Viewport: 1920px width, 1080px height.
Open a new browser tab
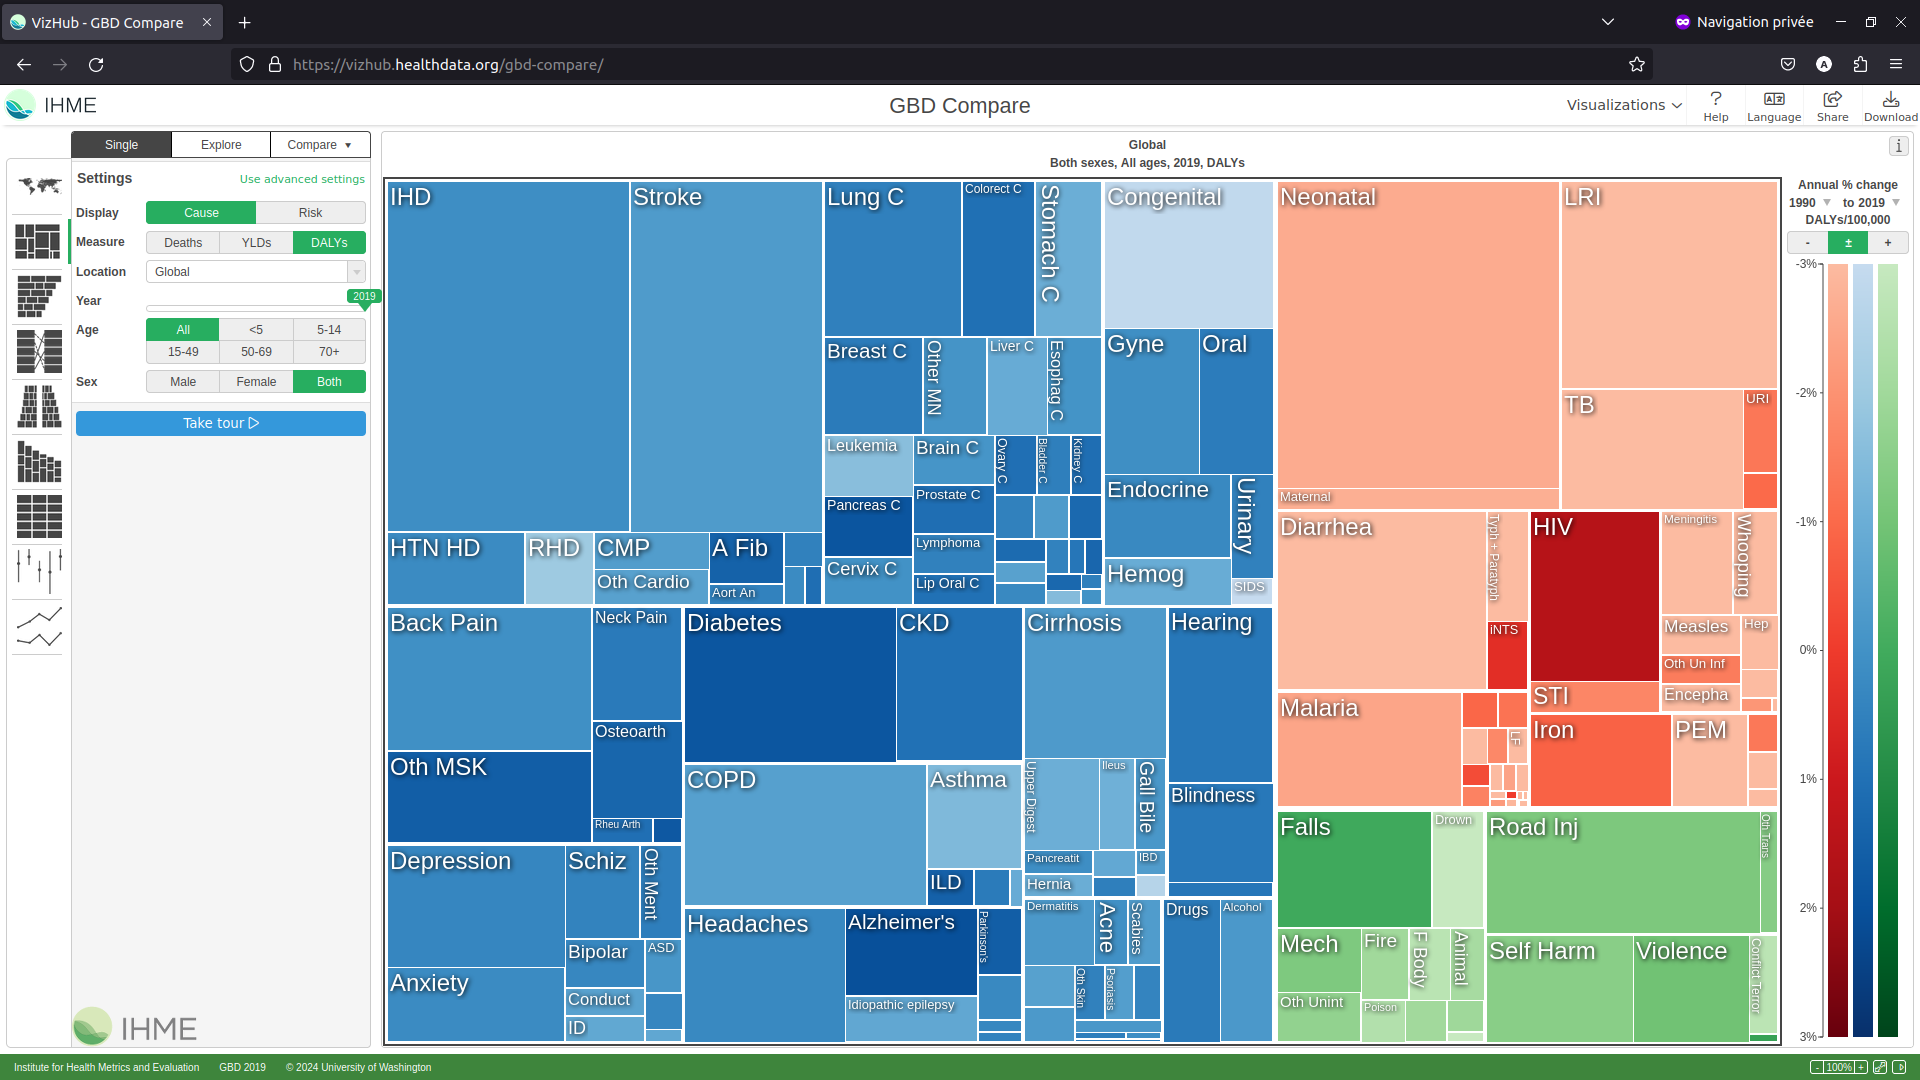[x=244, y=22]
